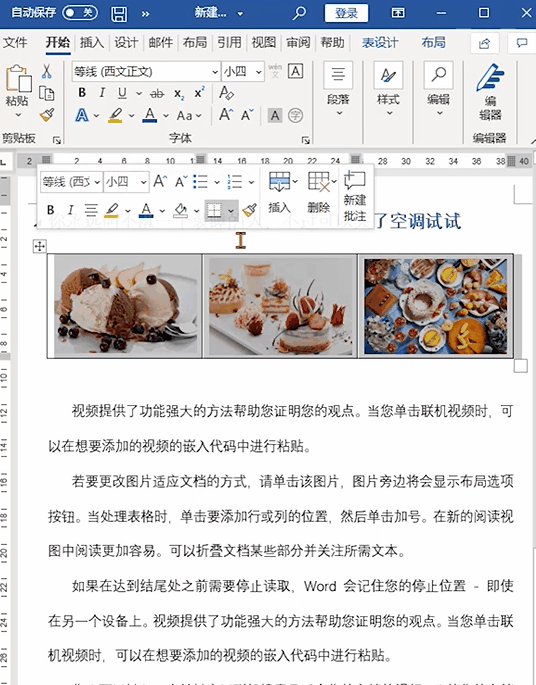Expand the 粘贴 paste options arrow

[x=18, y=114]
